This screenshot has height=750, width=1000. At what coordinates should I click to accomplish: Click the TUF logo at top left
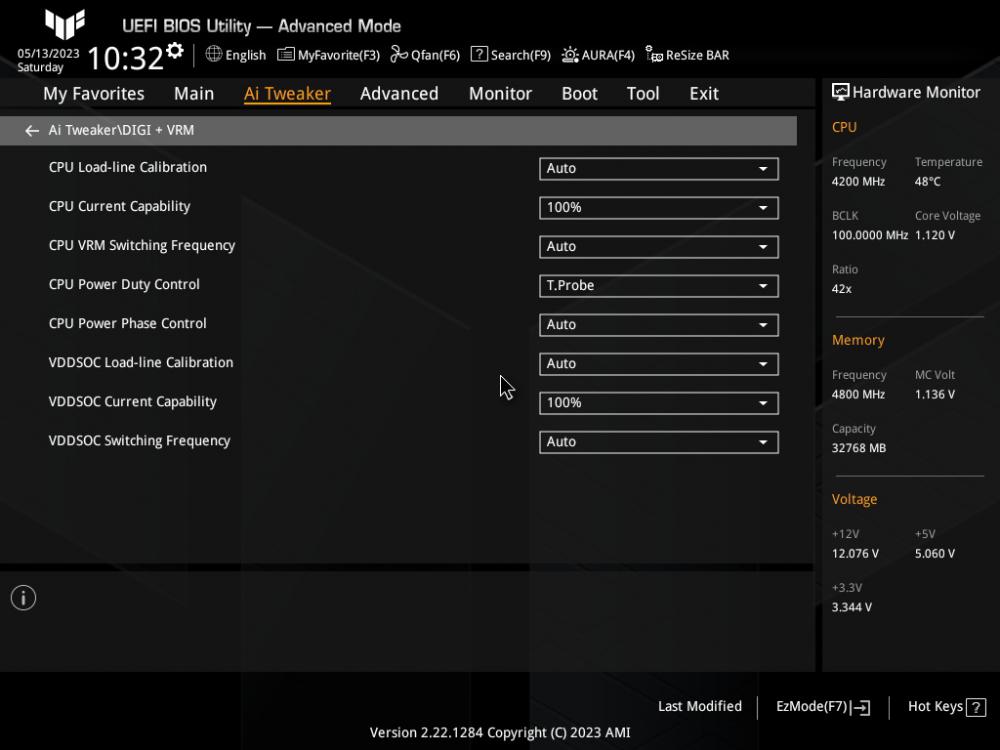tap(64, 24)
